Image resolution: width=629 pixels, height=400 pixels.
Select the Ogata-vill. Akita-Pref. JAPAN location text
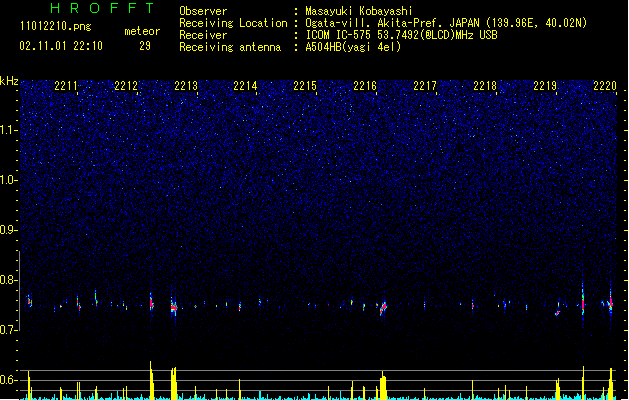tap(446, 23)
